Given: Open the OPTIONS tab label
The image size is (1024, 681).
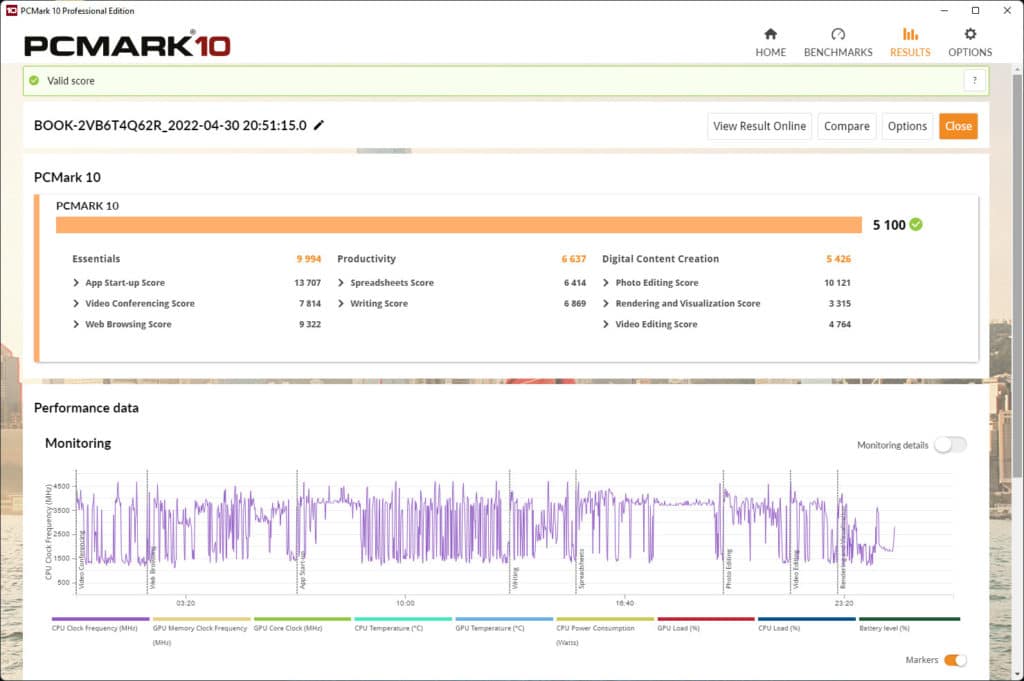Looking at the screenshot, I should point(970,52).
